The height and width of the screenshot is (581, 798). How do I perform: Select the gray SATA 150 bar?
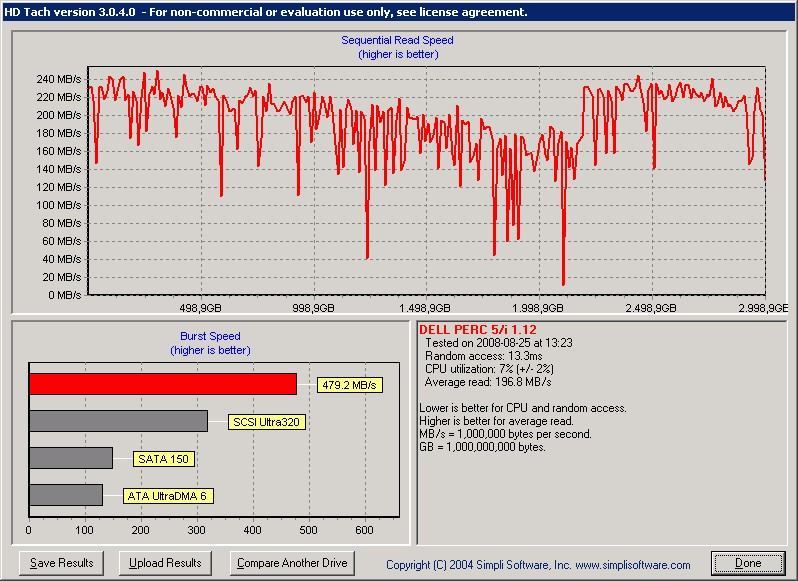coord(71,458)
